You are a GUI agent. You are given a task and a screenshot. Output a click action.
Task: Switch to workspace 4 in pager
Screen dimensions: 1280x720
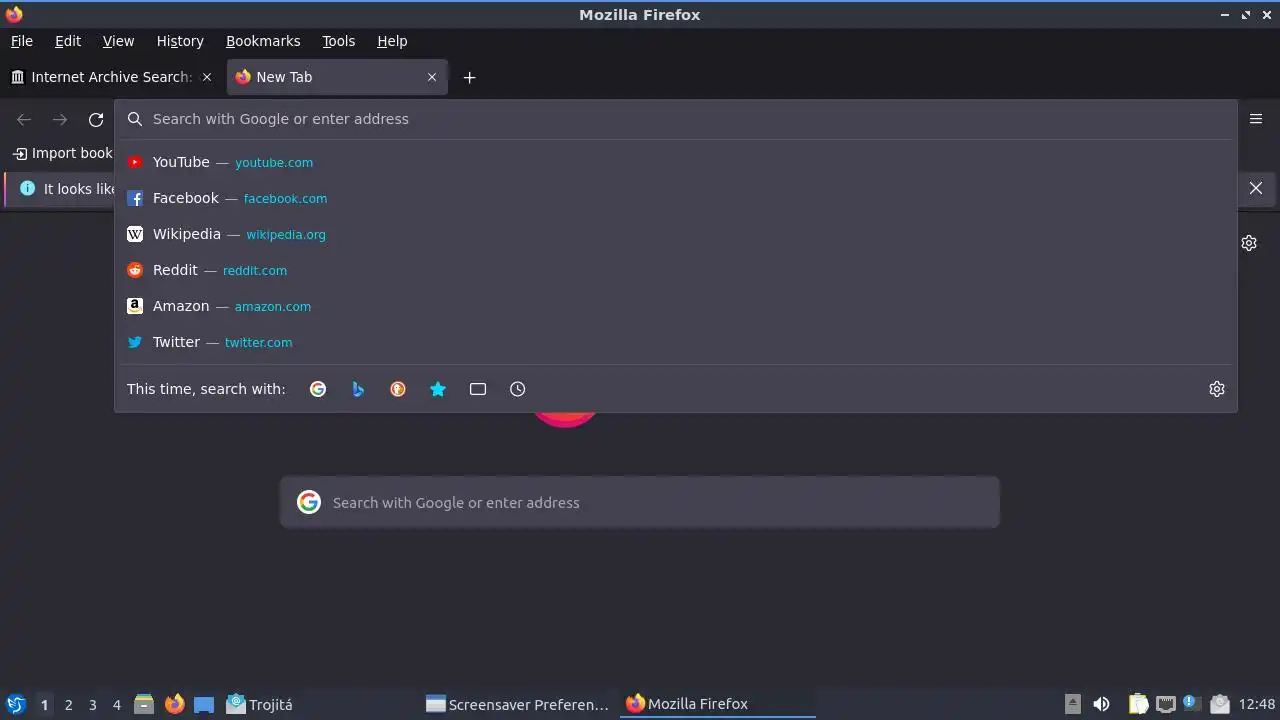(116, 704)
